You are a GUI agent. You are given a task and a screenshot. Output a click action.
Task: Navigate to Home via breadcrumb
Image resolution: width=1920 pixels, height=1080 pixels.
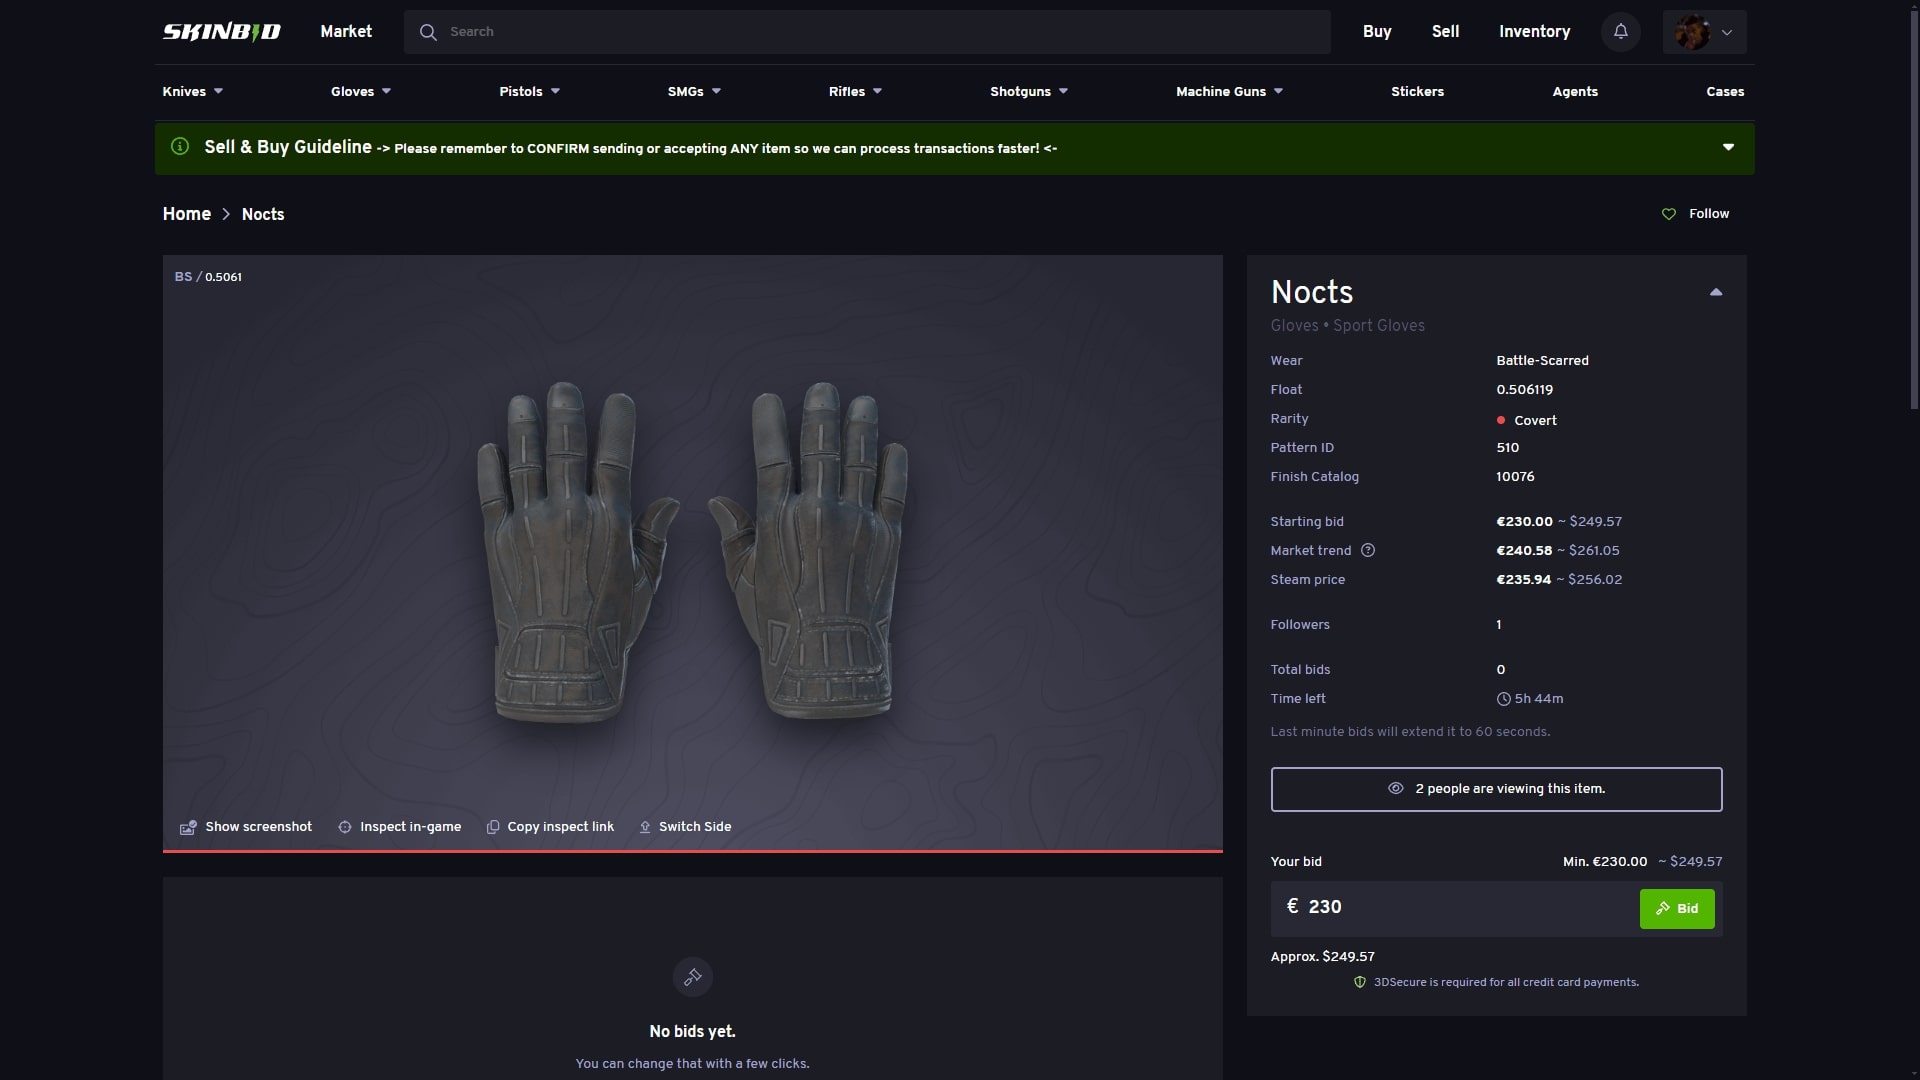click(x=186, y=214)
